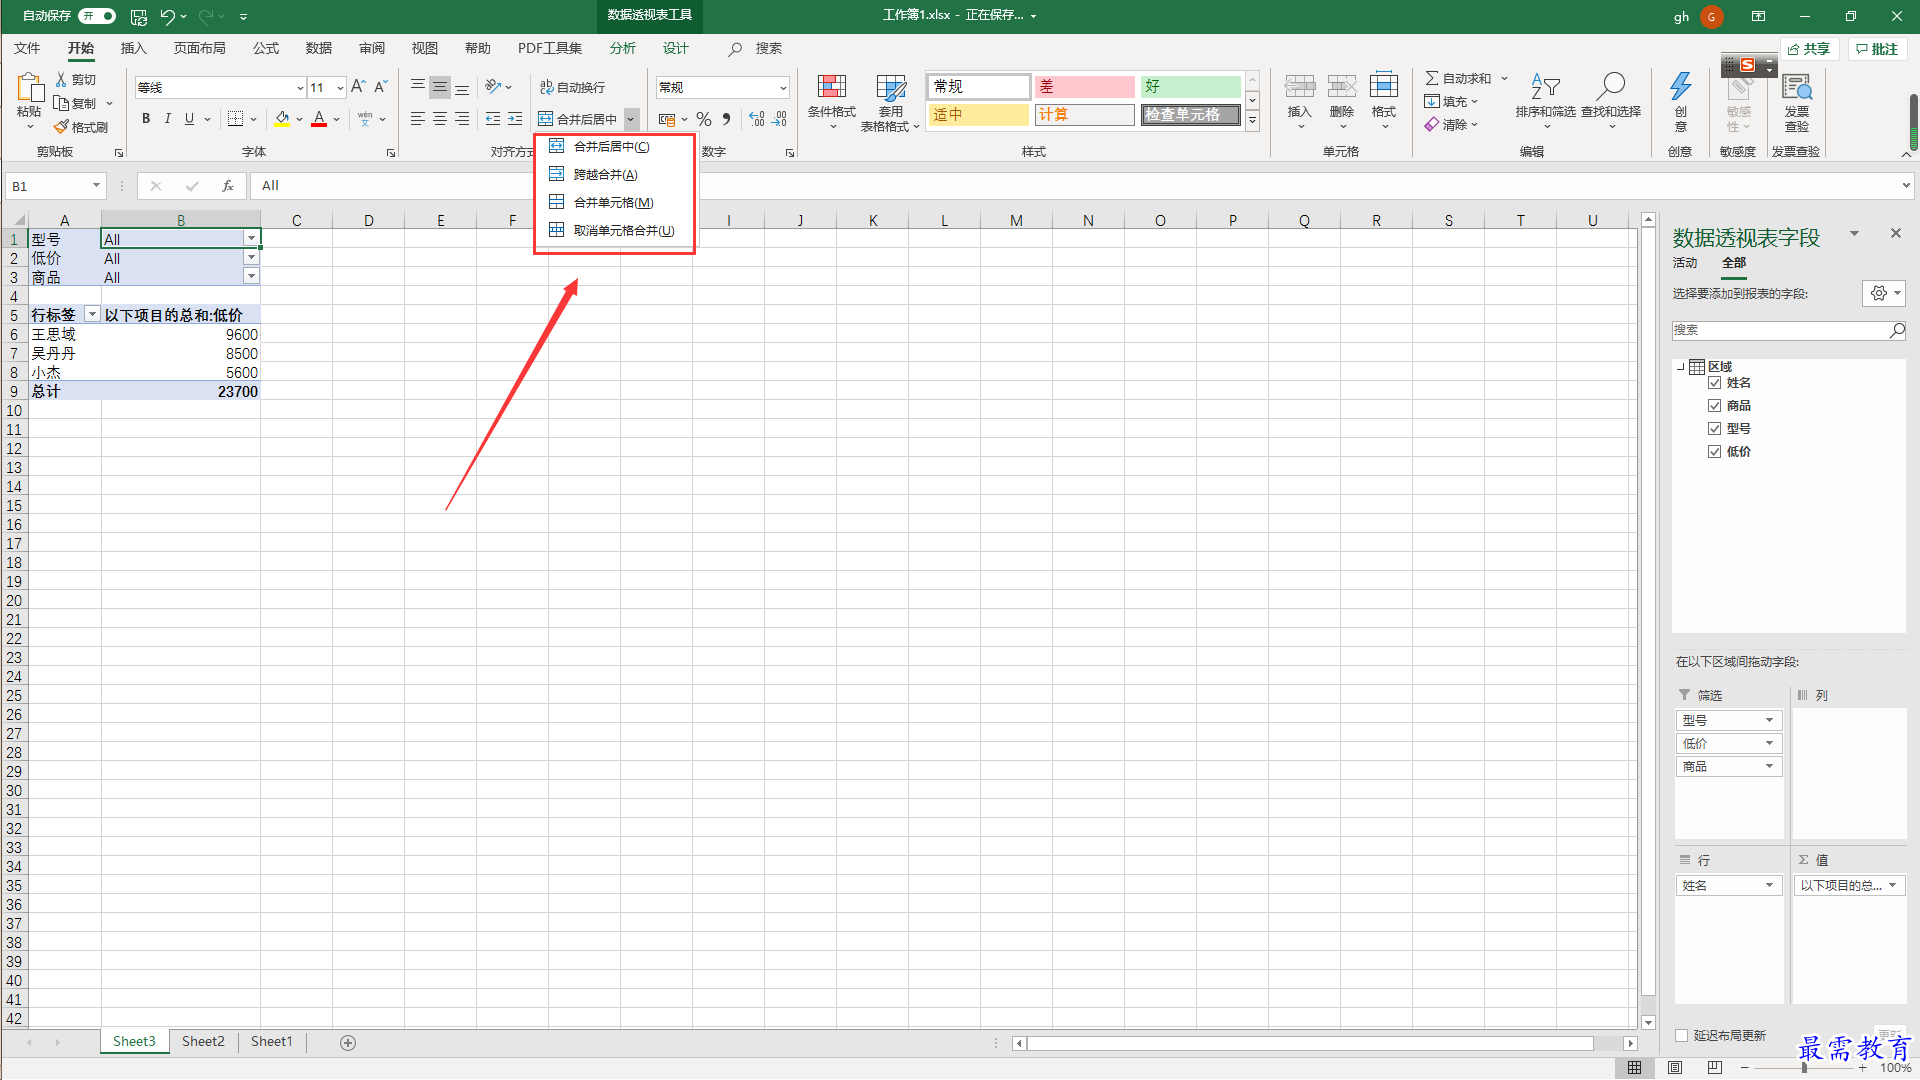The height and width of the screenshot is (1080, 1920).
Task: Open pivot field list settings gear
Action: pyautogui.click(x=1885, y=293)
